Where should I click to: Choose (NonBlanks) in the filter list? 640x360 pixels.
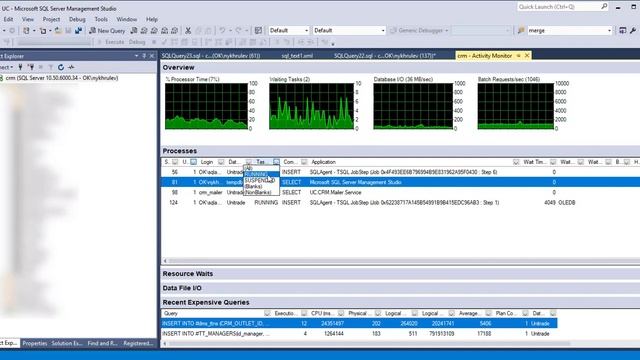261,192
